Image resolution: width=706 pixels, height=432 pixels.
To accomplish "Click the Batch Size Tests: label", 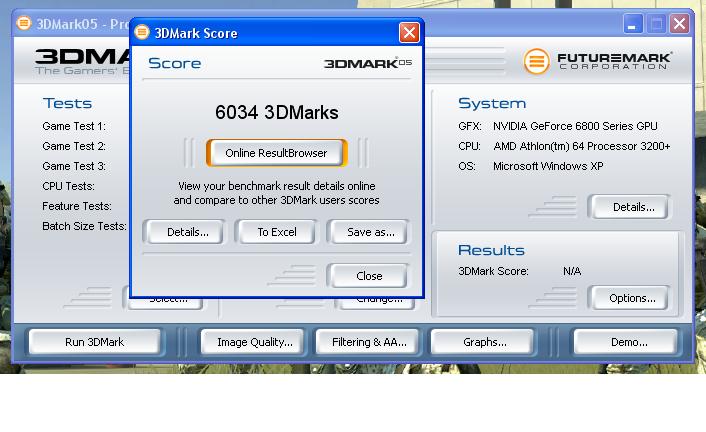I will pos(84,226).
